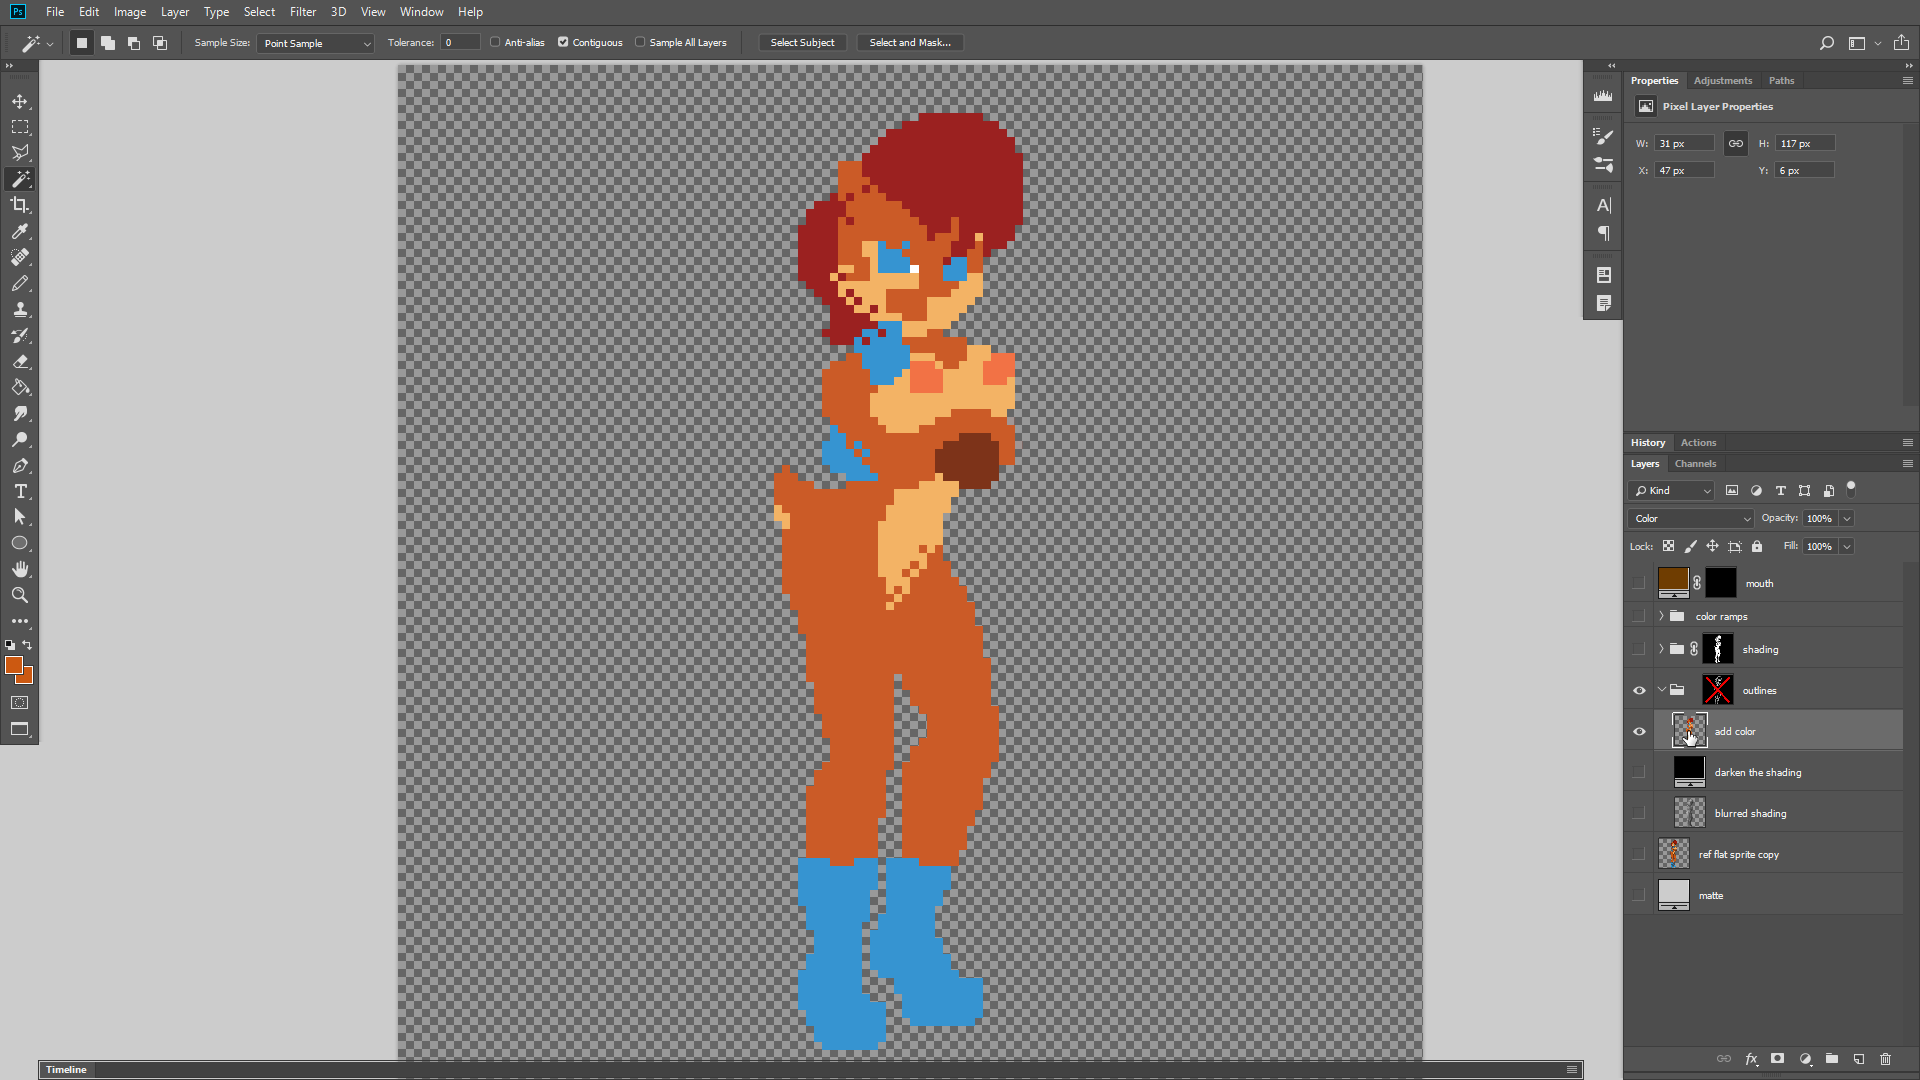Viewport: 1920px width, 1080px height.
Task: Click the add layer mask icon
Action: [1777, 1059]
